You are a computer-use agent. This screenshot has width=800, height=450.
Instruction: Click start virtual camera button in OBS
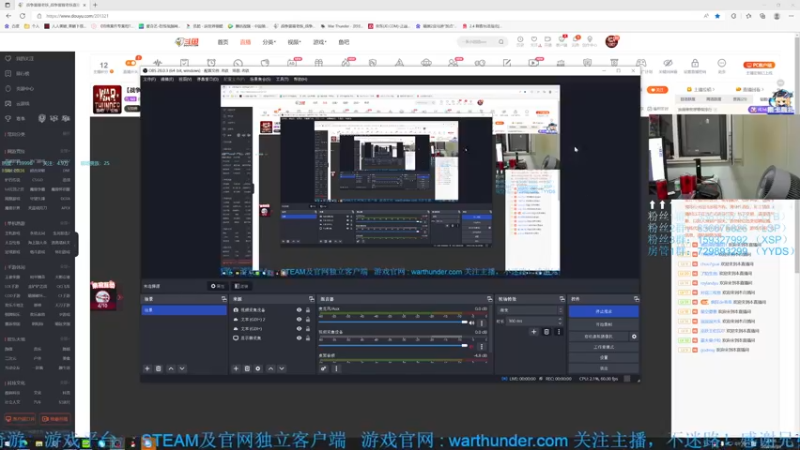coord(599,337)
